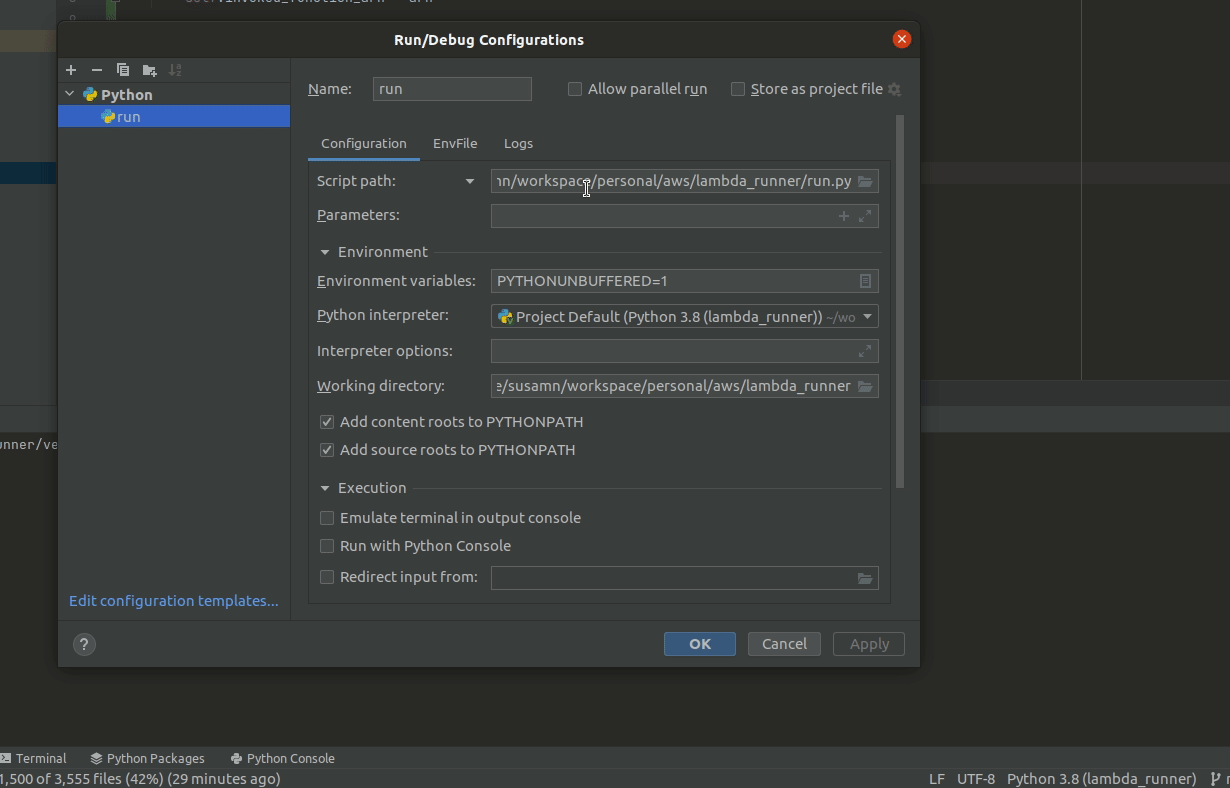Open environment variables editor icon

coord(865,281)
